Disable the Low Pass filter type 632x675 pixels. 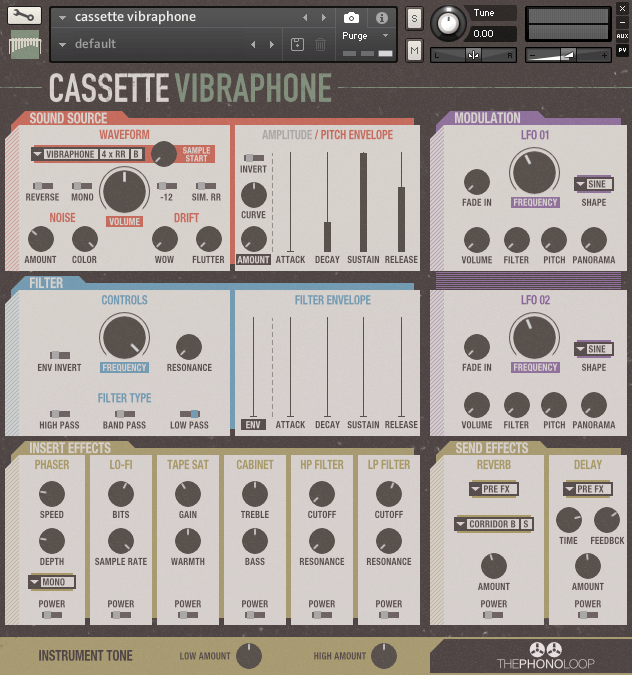coord(189,414)
